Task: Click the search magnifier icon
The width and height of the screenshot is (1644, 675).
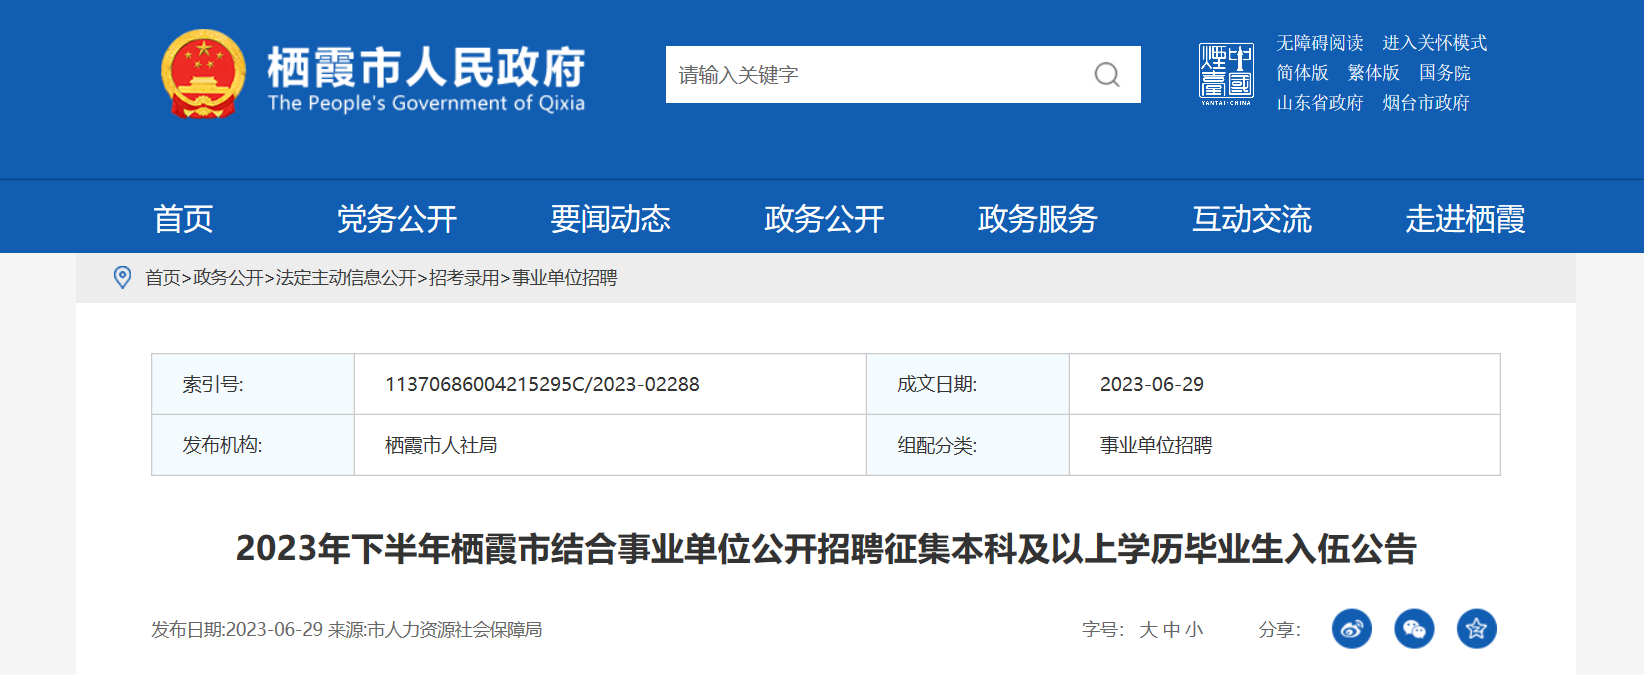Action: click(1106, 75)
